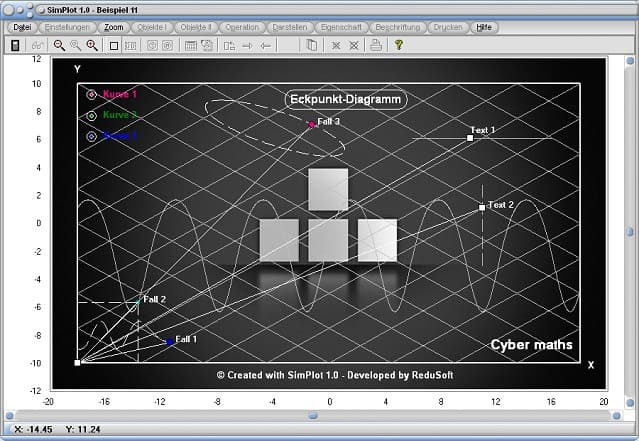Click the copy pages icon
The height and width of the screenshot is (441, 639).
pyautogui.click(x=311, y=45)
